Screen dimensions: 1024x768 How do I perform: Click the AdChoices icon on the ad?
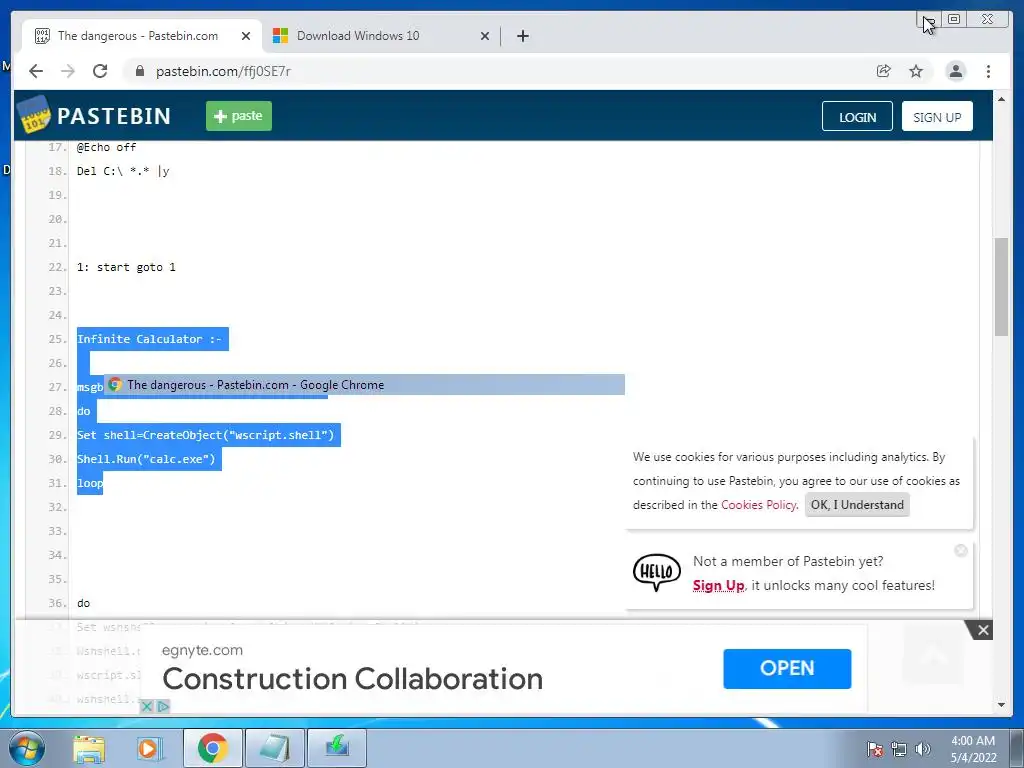point(163,706)
